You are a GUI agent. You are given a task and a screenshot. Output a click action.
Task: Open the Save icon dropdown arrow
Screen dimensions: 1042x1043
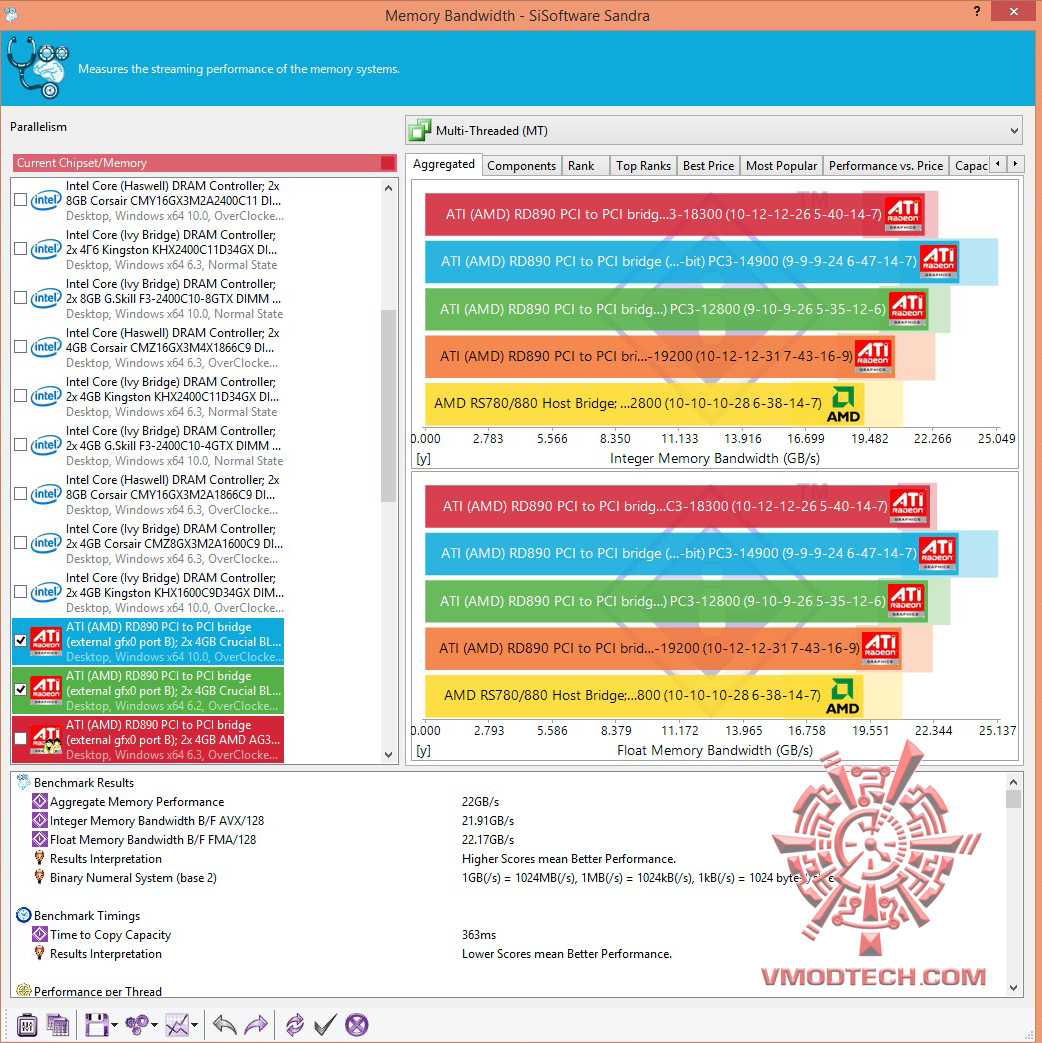[x=115, y=1025]
